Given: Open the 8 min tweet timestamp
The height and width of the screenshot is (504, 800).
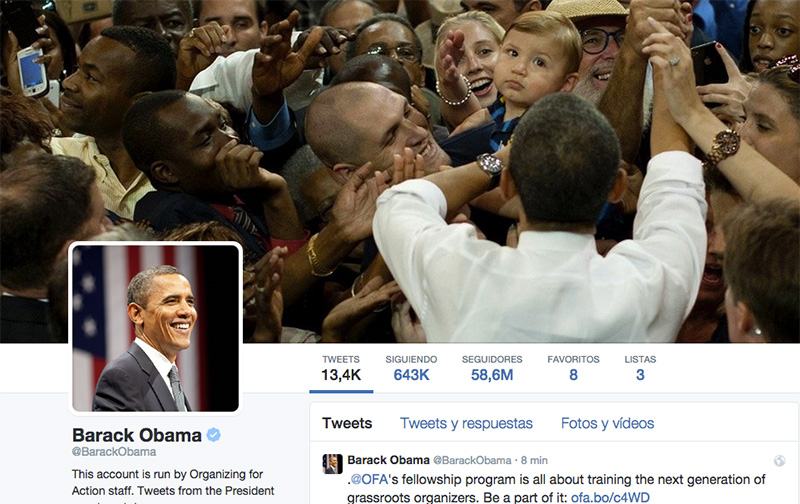Looking at the screenshot, I should click(x=534, y=461).
